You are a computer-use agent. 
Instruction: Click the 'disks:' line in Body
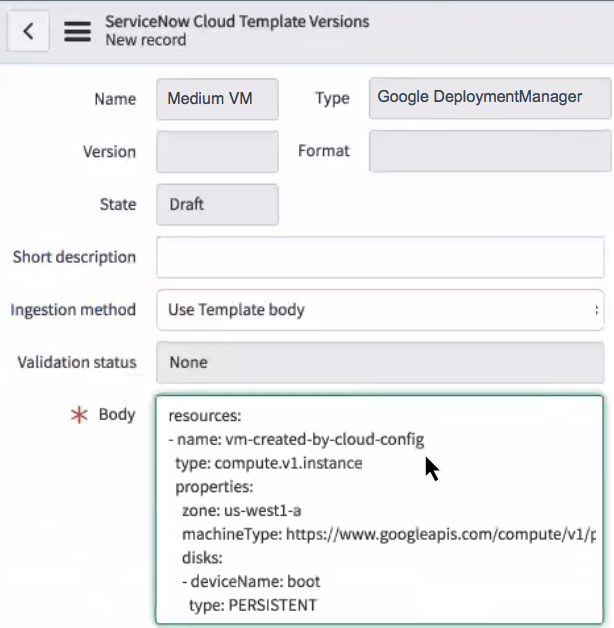point(202,558)
